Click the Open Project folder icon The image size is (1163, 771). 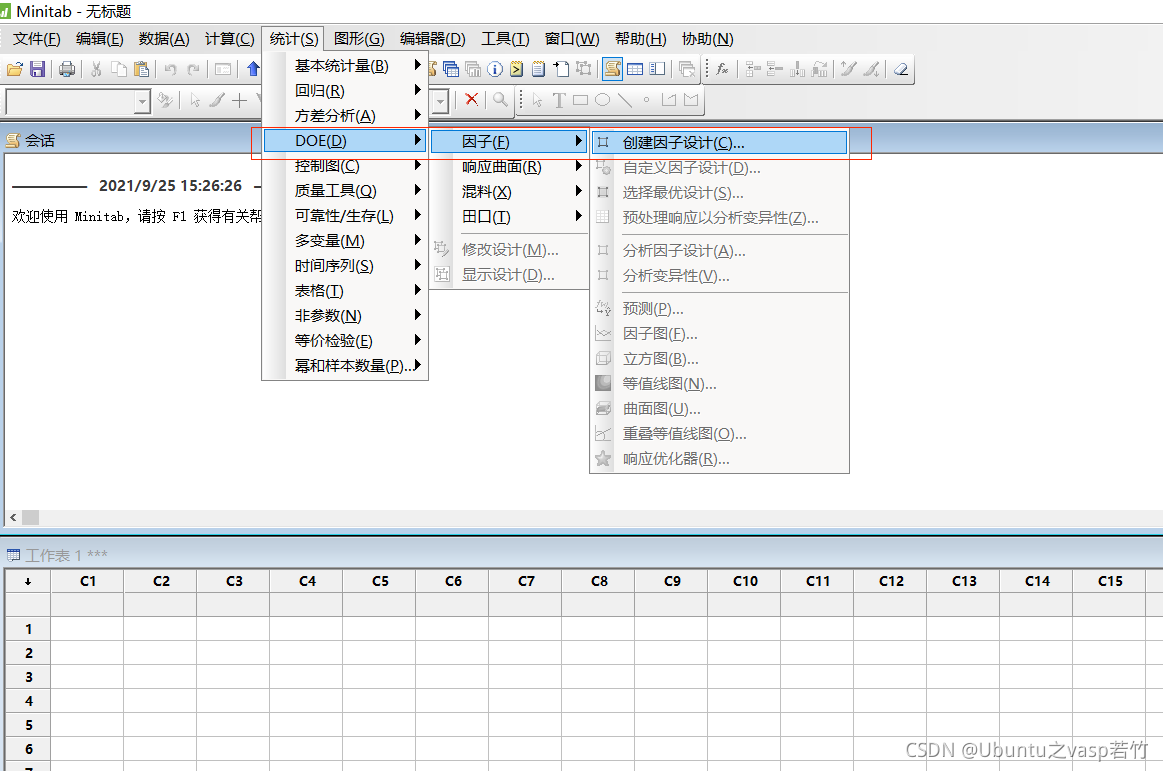[x=15, y=69]
